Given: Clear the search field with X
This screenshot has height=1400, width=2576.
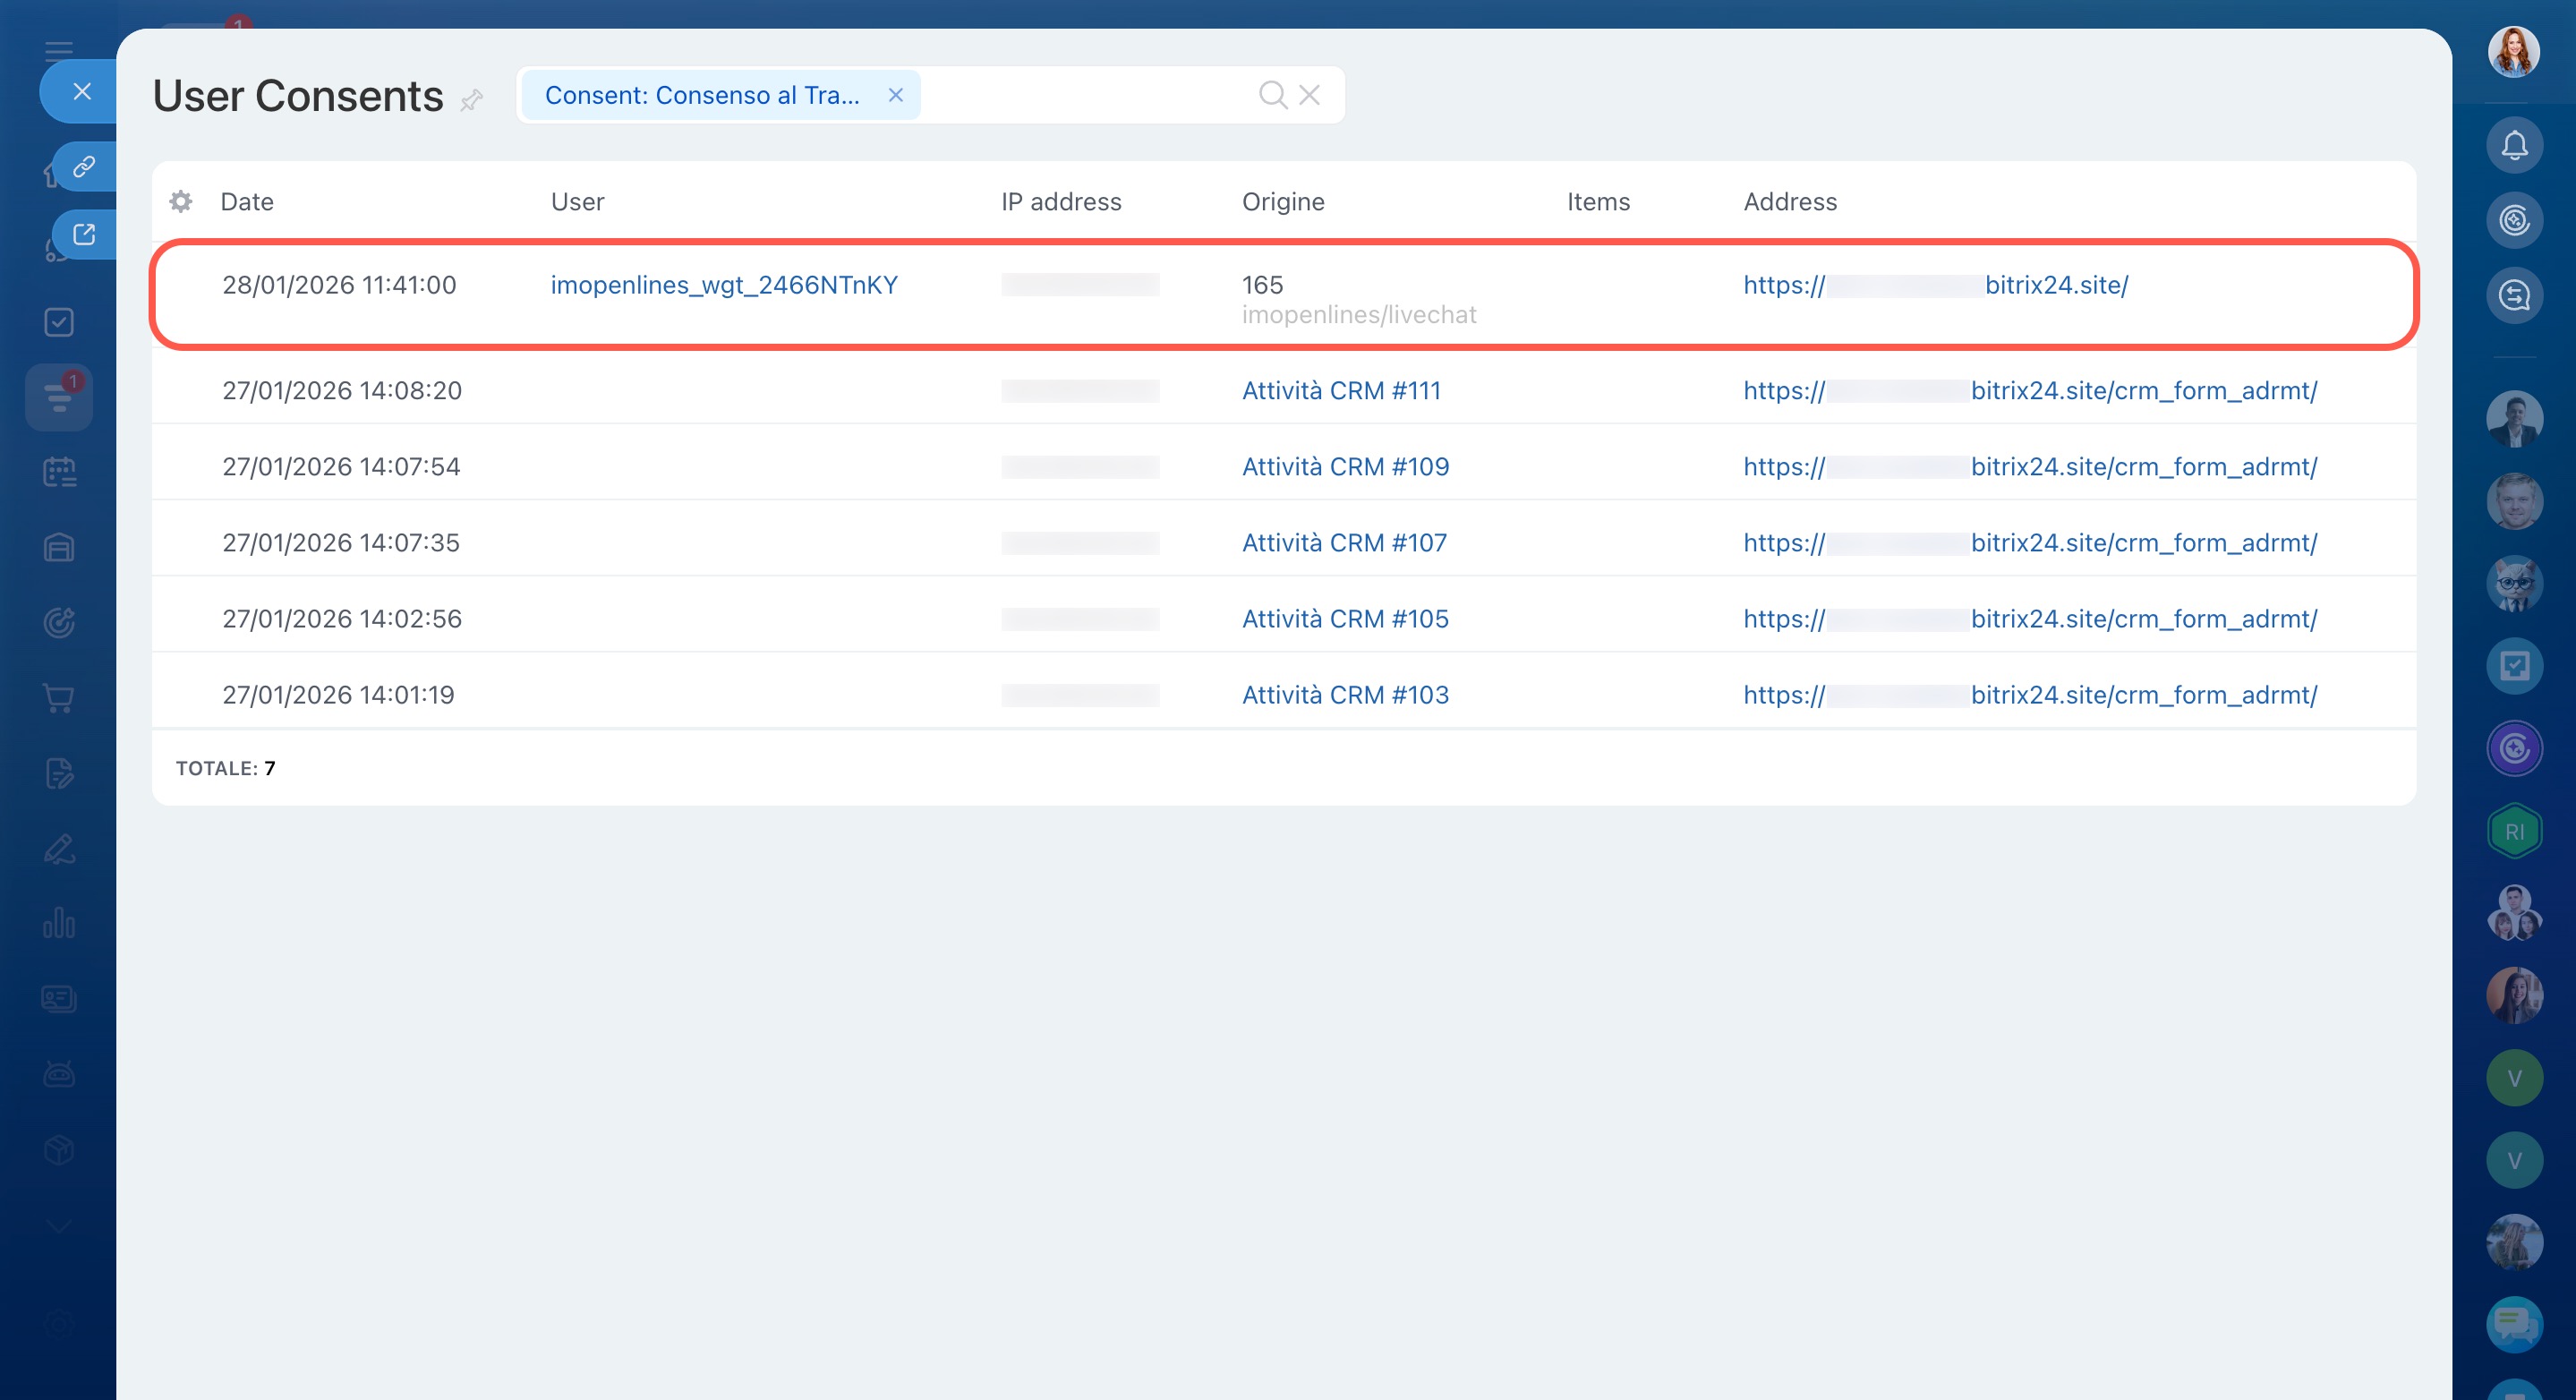Looking at the screenshot, I should coord(1309,95).
